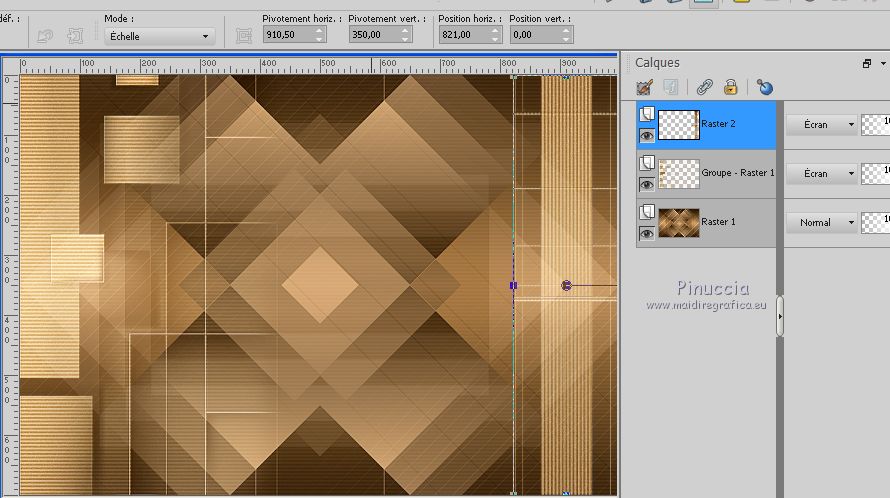Hide the Raster 2 layer with eye icon

click(x=646, y=135)
